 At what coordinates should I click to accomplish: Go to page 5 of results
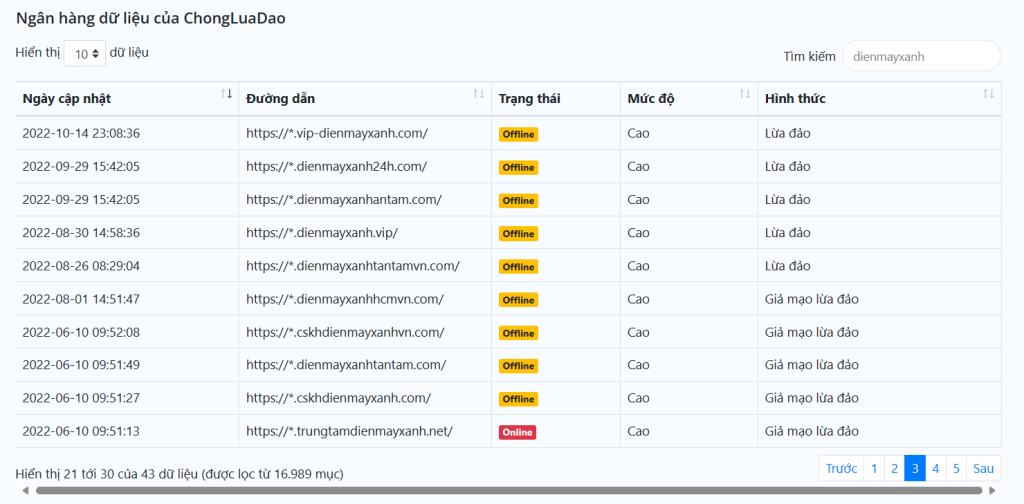(x=956, y=468)
